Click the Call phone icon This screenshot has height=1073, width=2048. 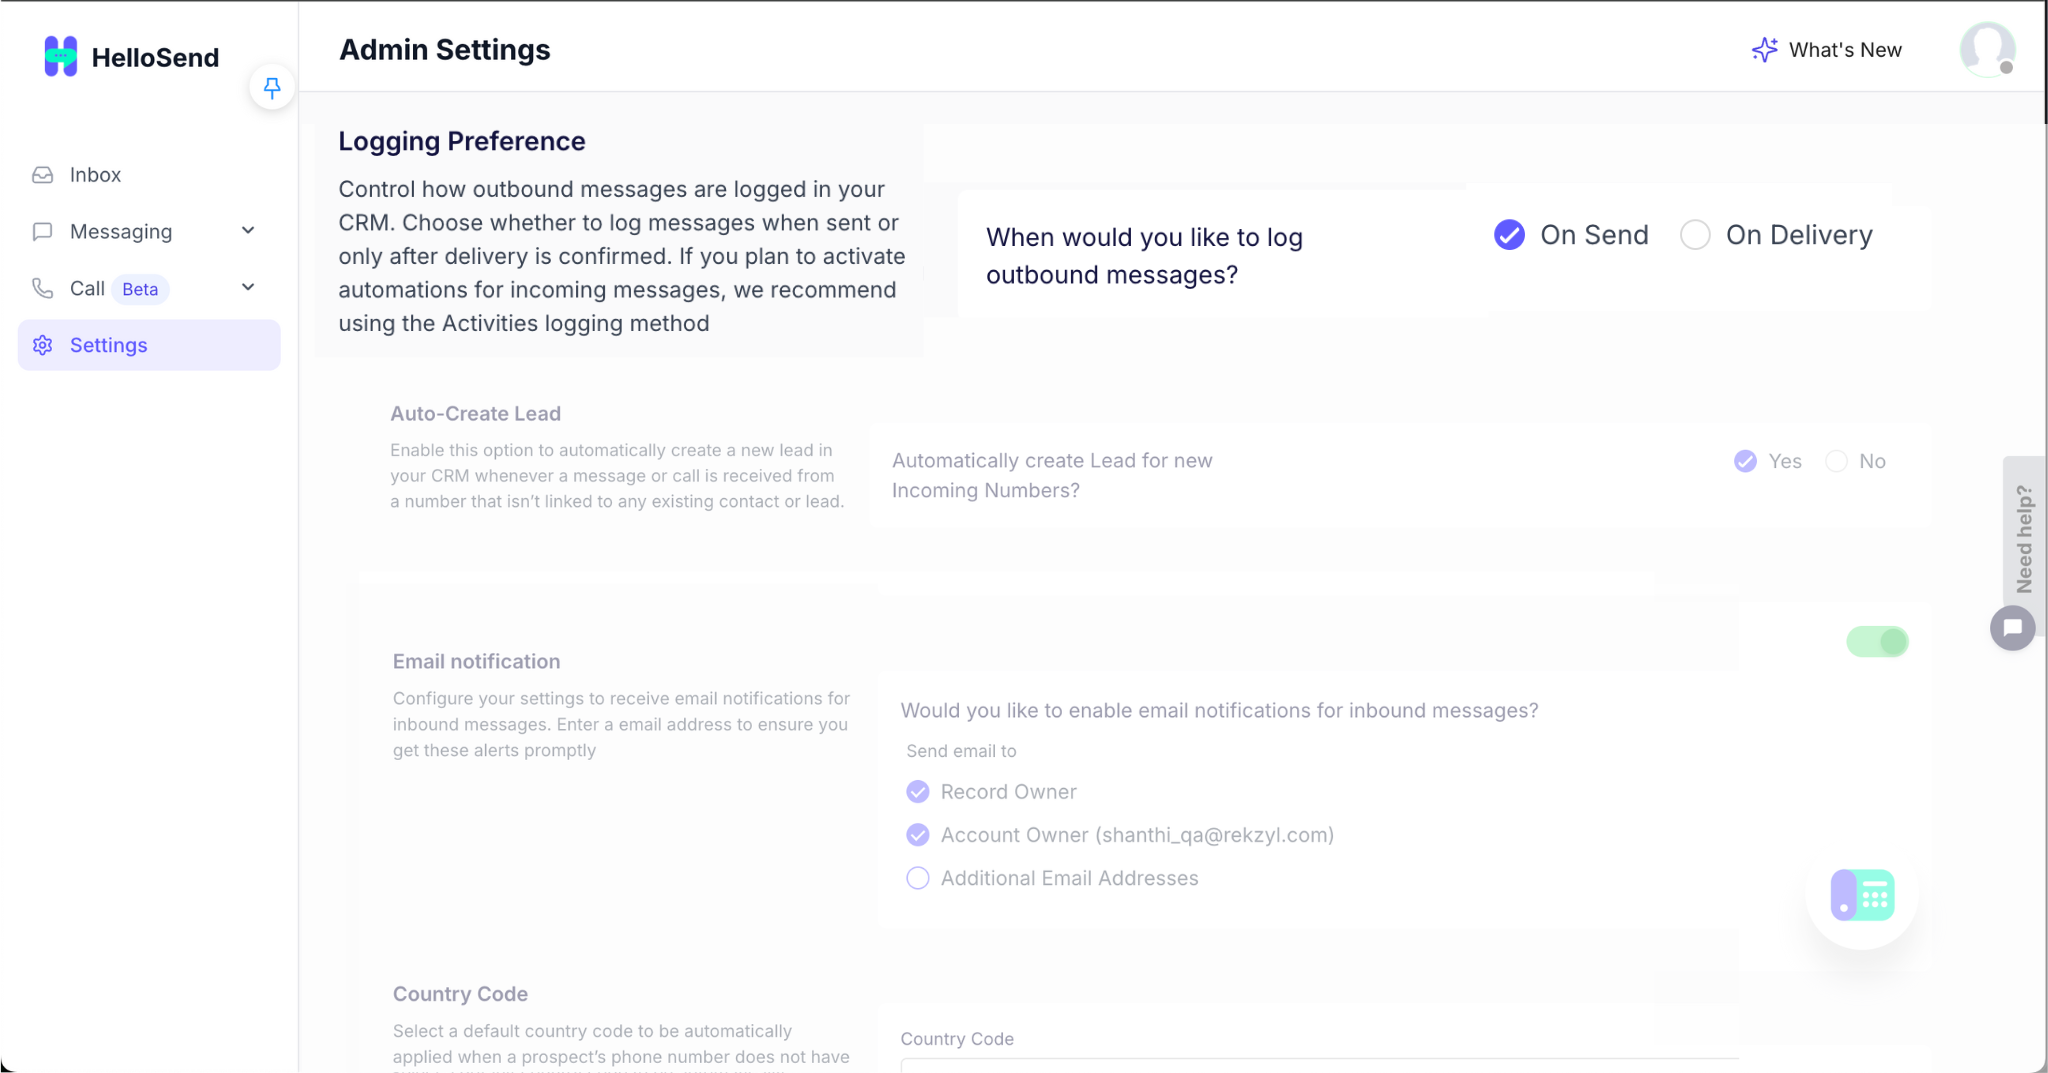[42, 288]
